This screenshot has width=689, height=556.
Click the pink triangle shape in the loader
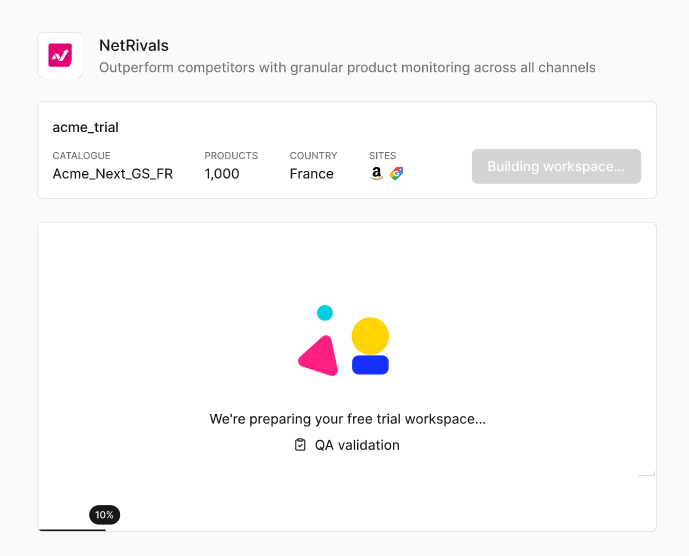pyautogui.click(x=320, y=357)
